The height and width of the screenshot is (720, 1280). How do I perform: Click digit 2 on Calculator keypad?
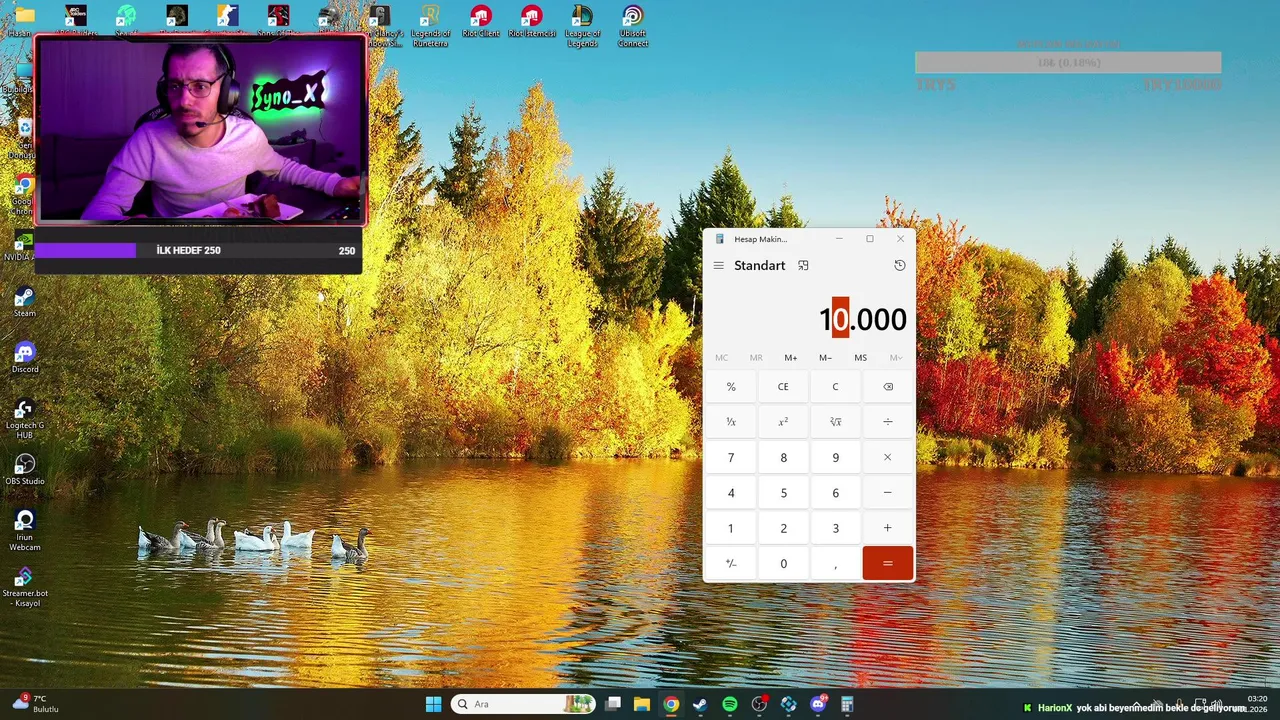(x=783, y=528)
